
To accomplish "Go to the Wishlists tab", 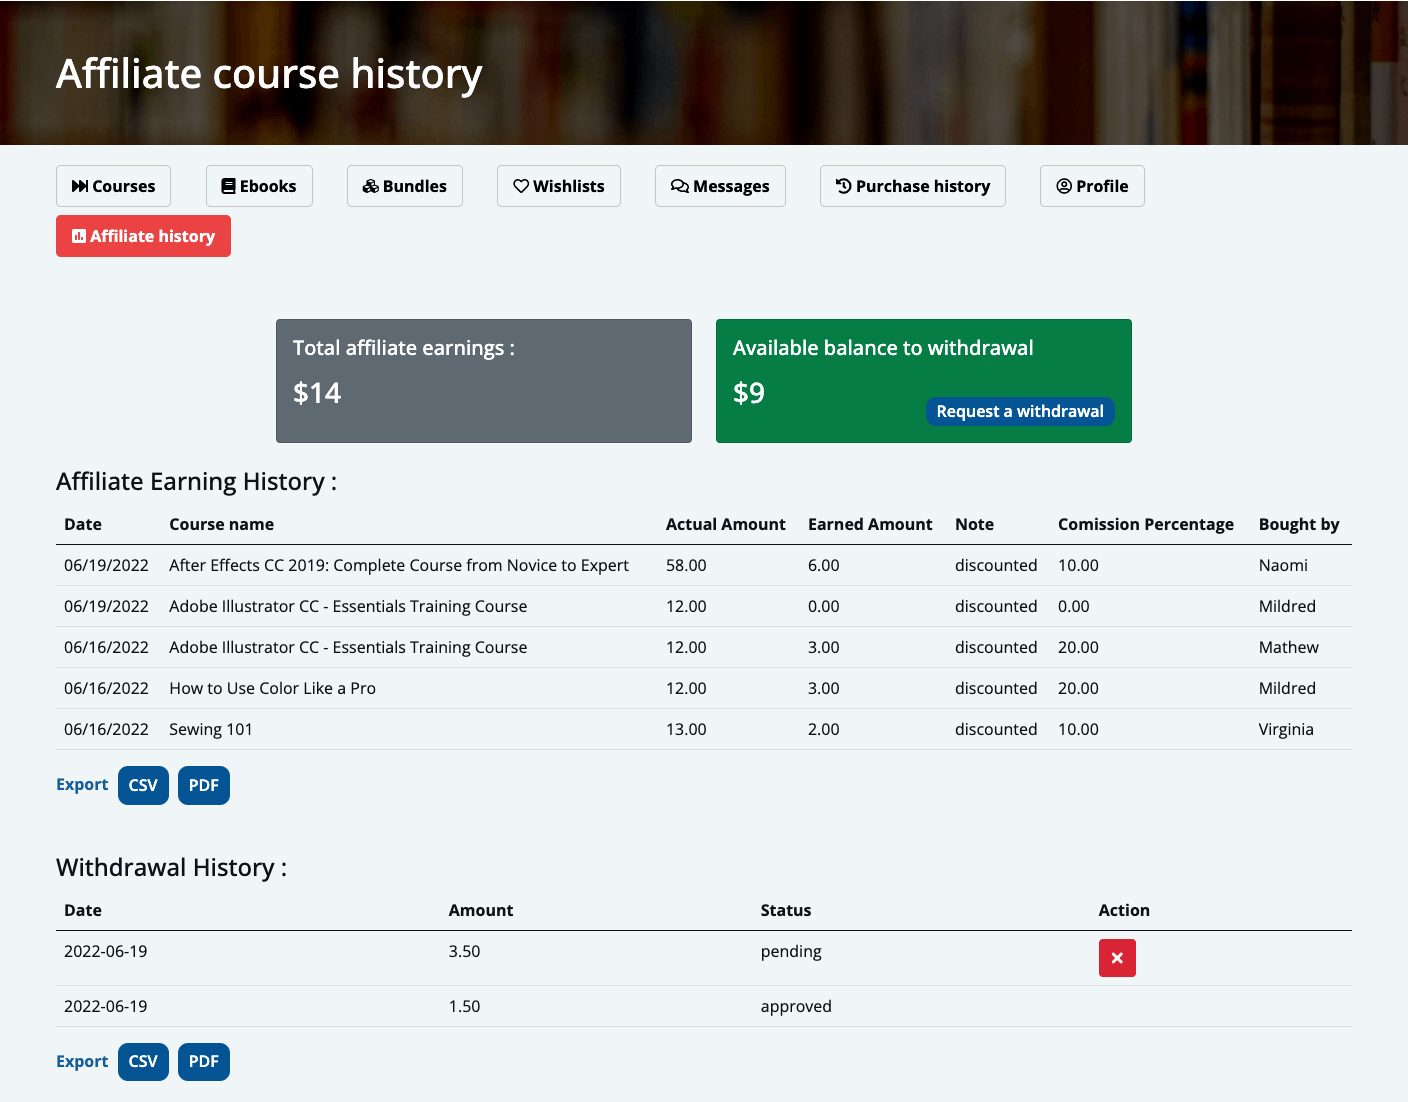I will tap(559, 186).
